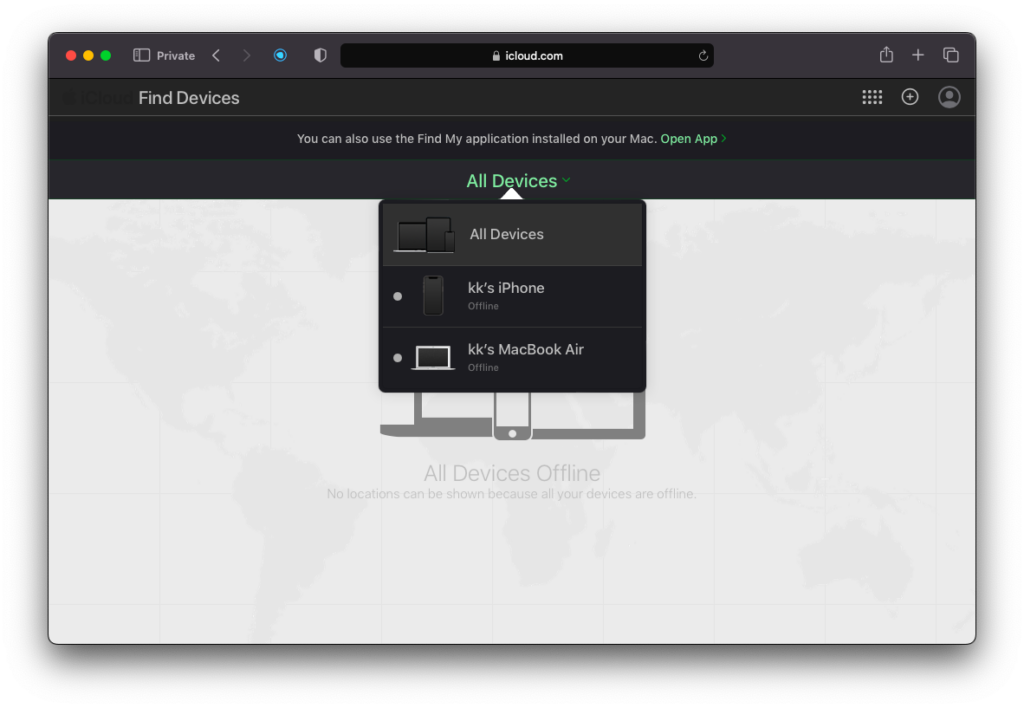The height and width of the screenshot is (708, 1024).
Task: Select All Devices in the list
Action: pos(512,234)
